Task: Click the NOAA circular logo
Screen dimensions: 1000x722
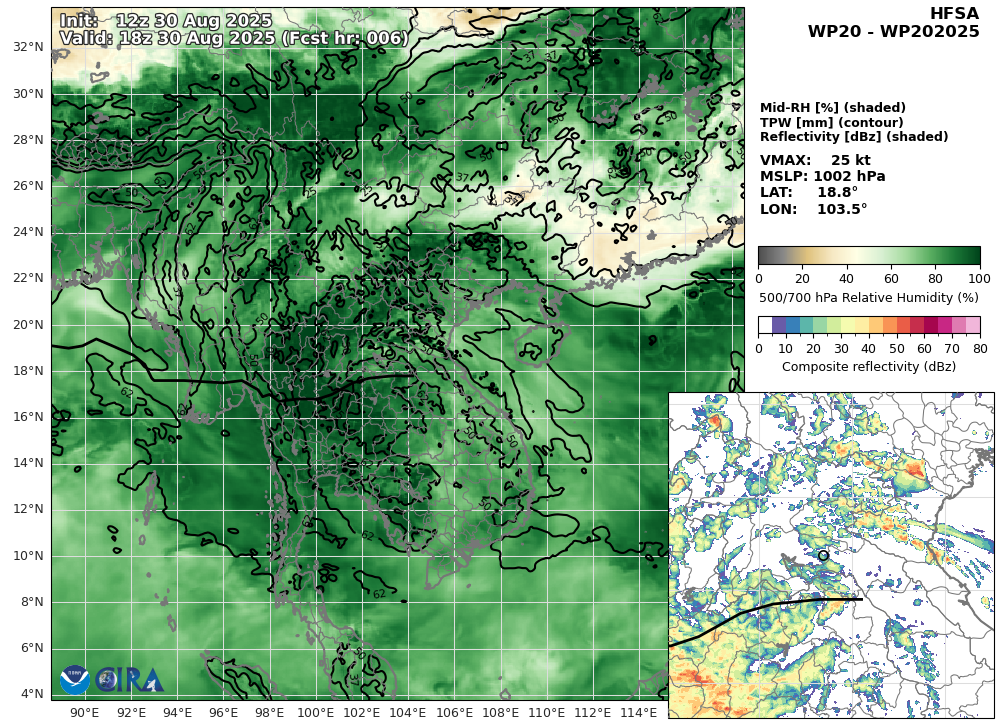Action: click(74, 680)
